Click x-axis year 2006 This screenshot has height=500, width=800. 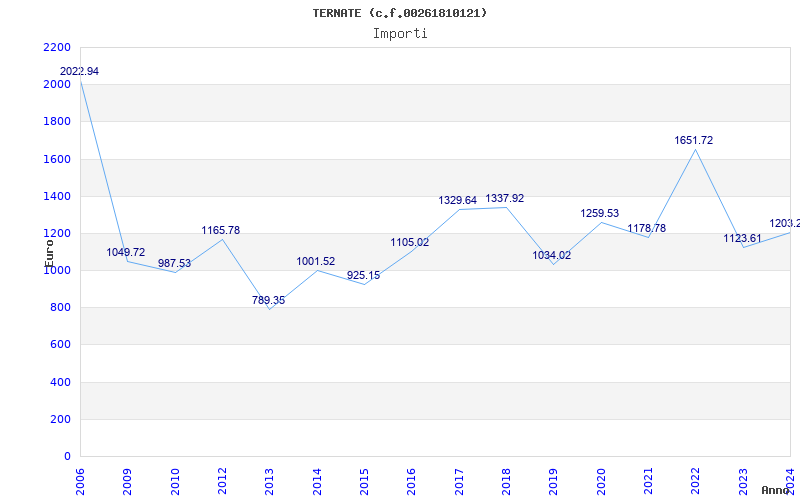tap(80, 482)
